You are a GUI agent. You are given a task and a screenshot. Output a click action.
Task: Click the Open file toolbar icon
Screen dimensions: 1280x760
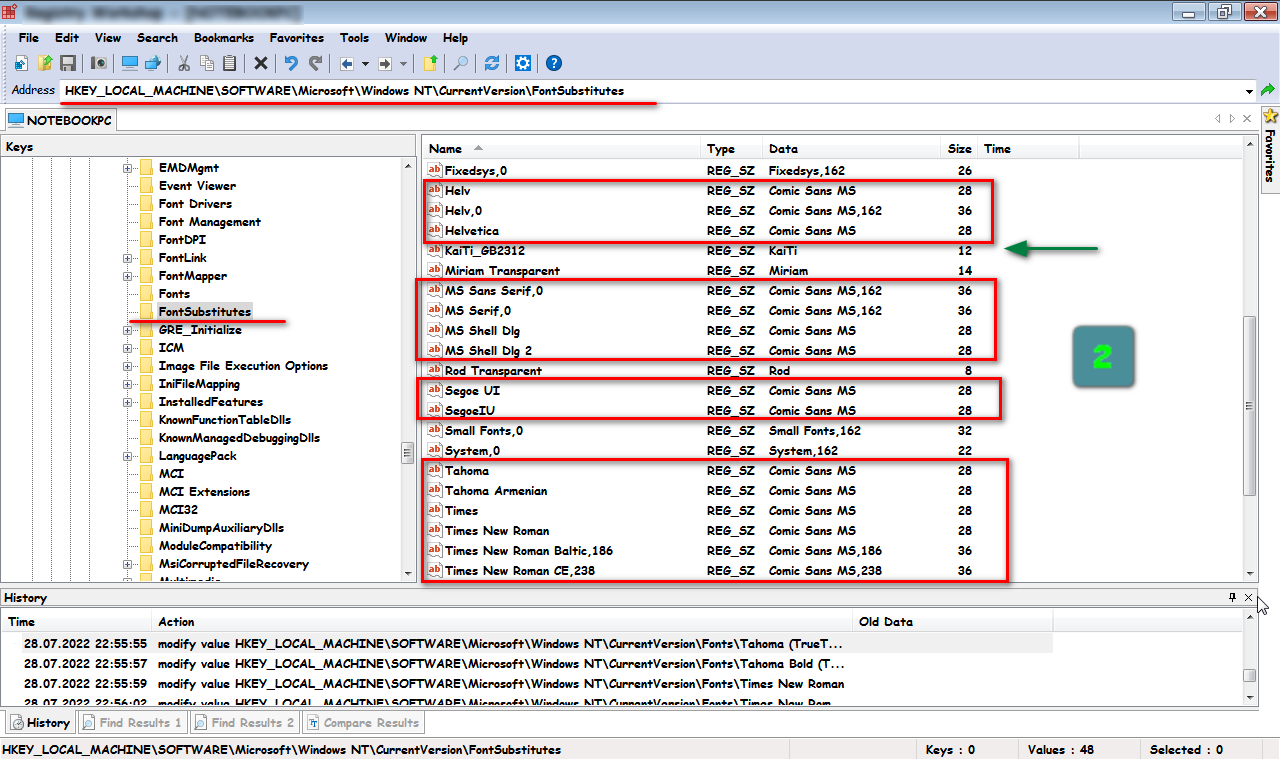pyautogui.click(x=45, y=63)
